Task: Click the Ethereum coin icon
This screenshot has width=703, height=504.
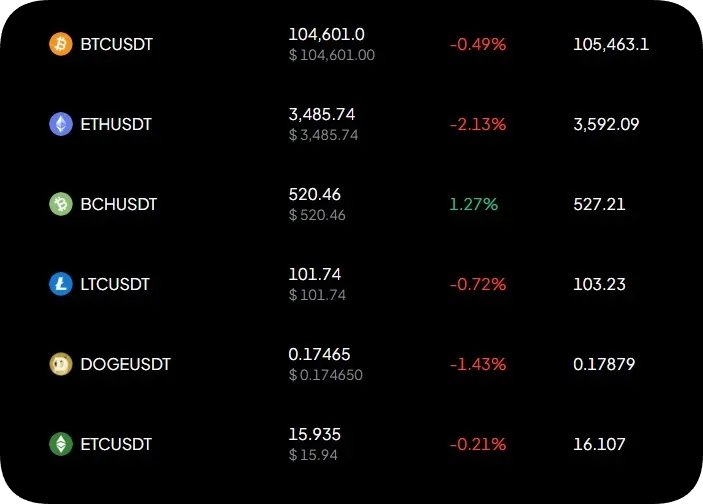Action: pyautogui.click(x=61, y=124)
